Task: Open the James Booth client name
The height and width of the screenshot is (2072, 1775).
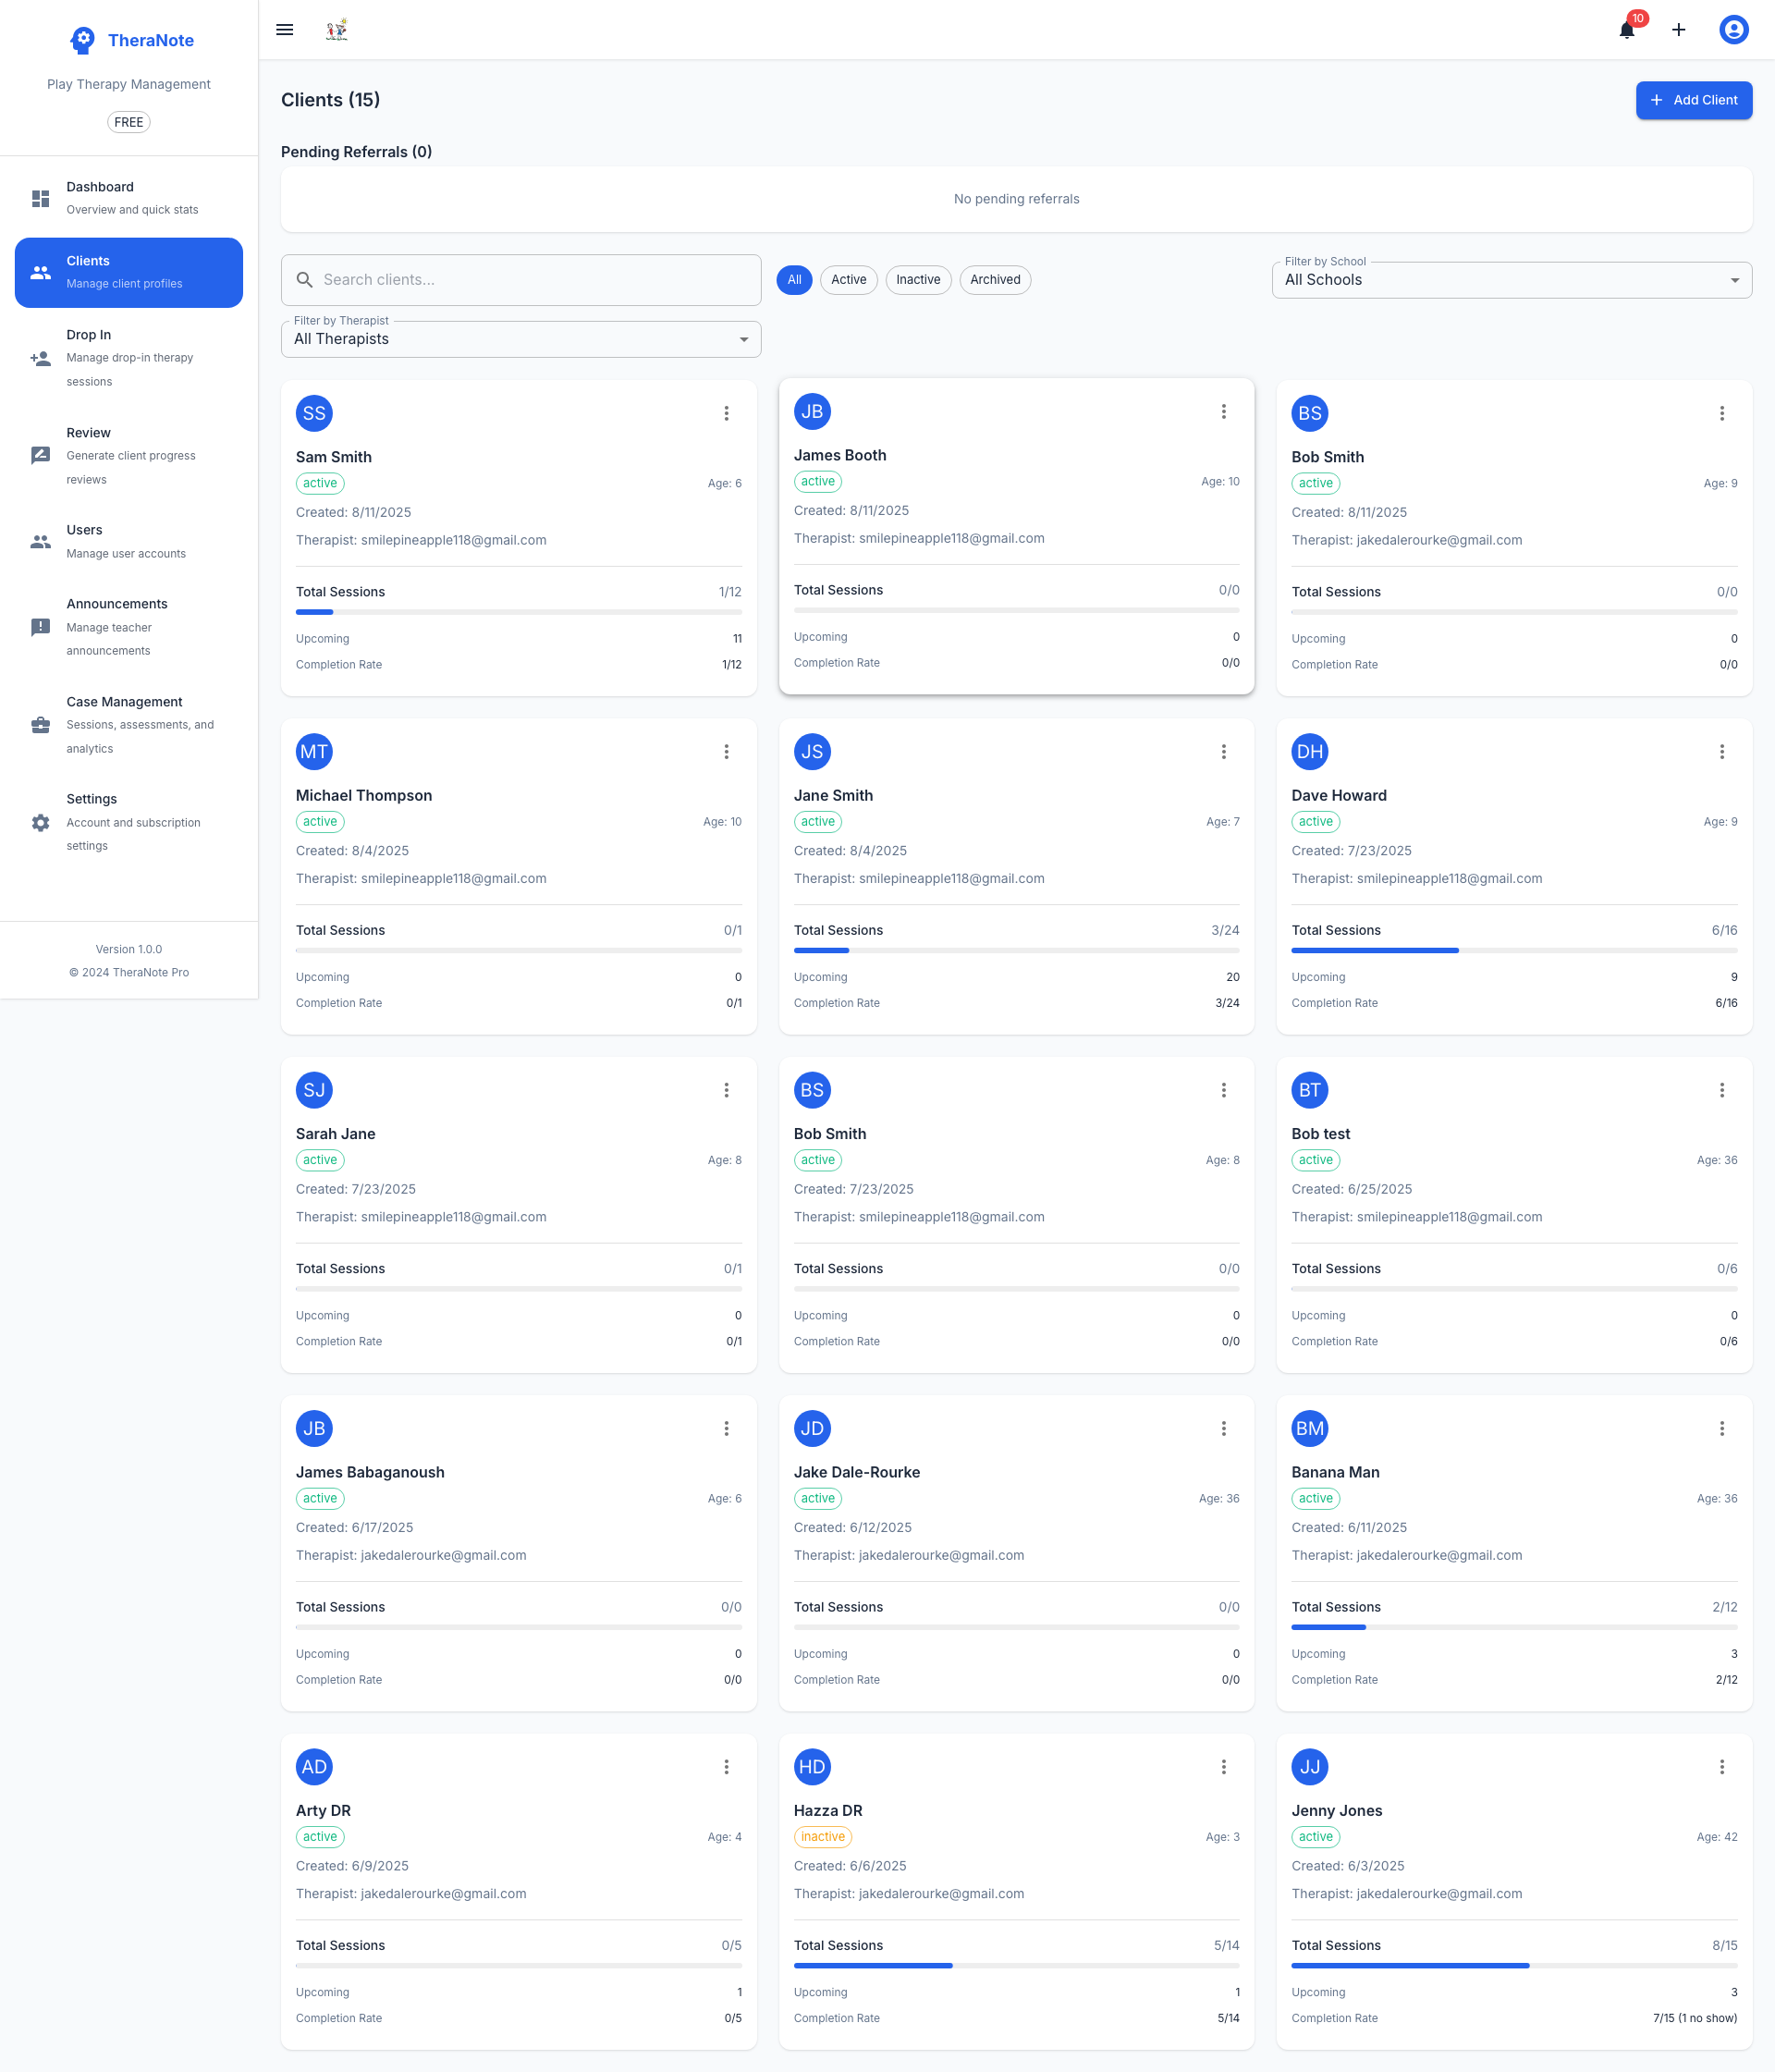Action: click(839, 455)
